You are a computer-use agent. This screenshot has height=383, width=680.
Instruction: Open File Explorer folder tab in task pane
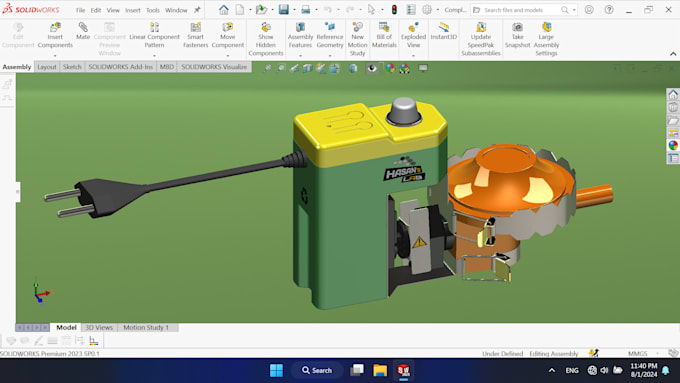[x=673, y=120]
